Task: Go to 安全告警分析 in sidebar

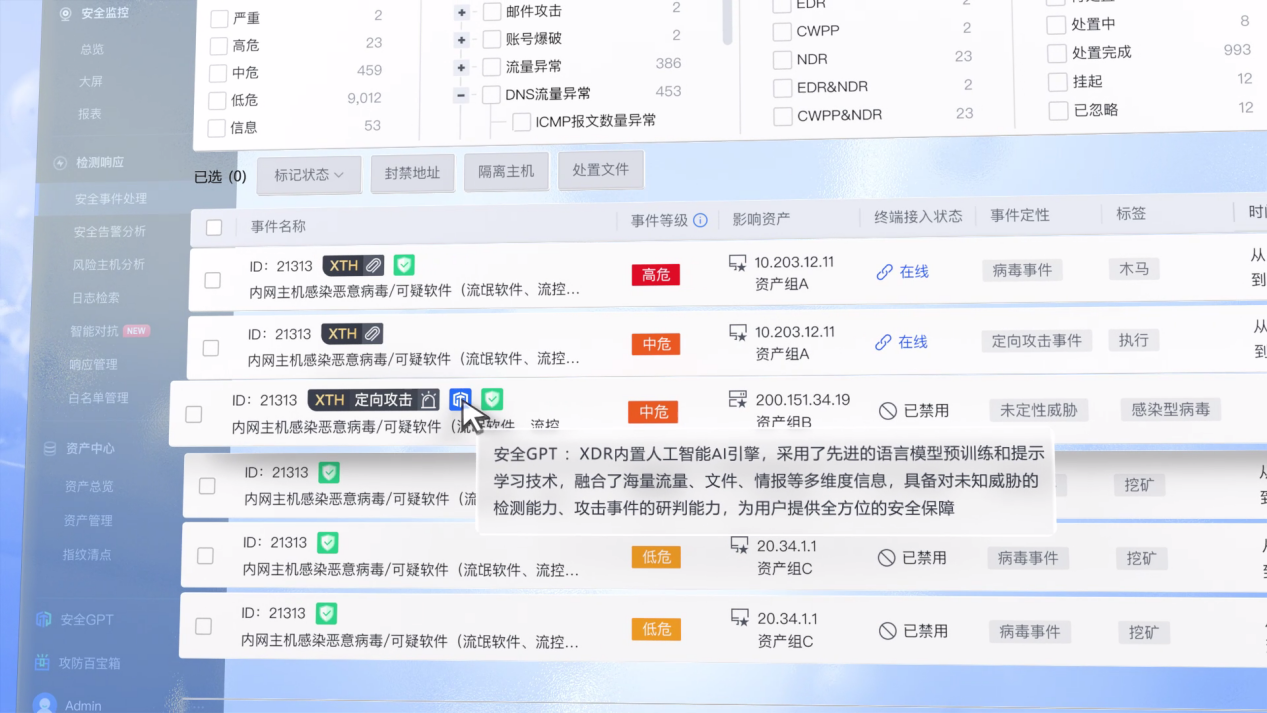Action: point(109,231)
